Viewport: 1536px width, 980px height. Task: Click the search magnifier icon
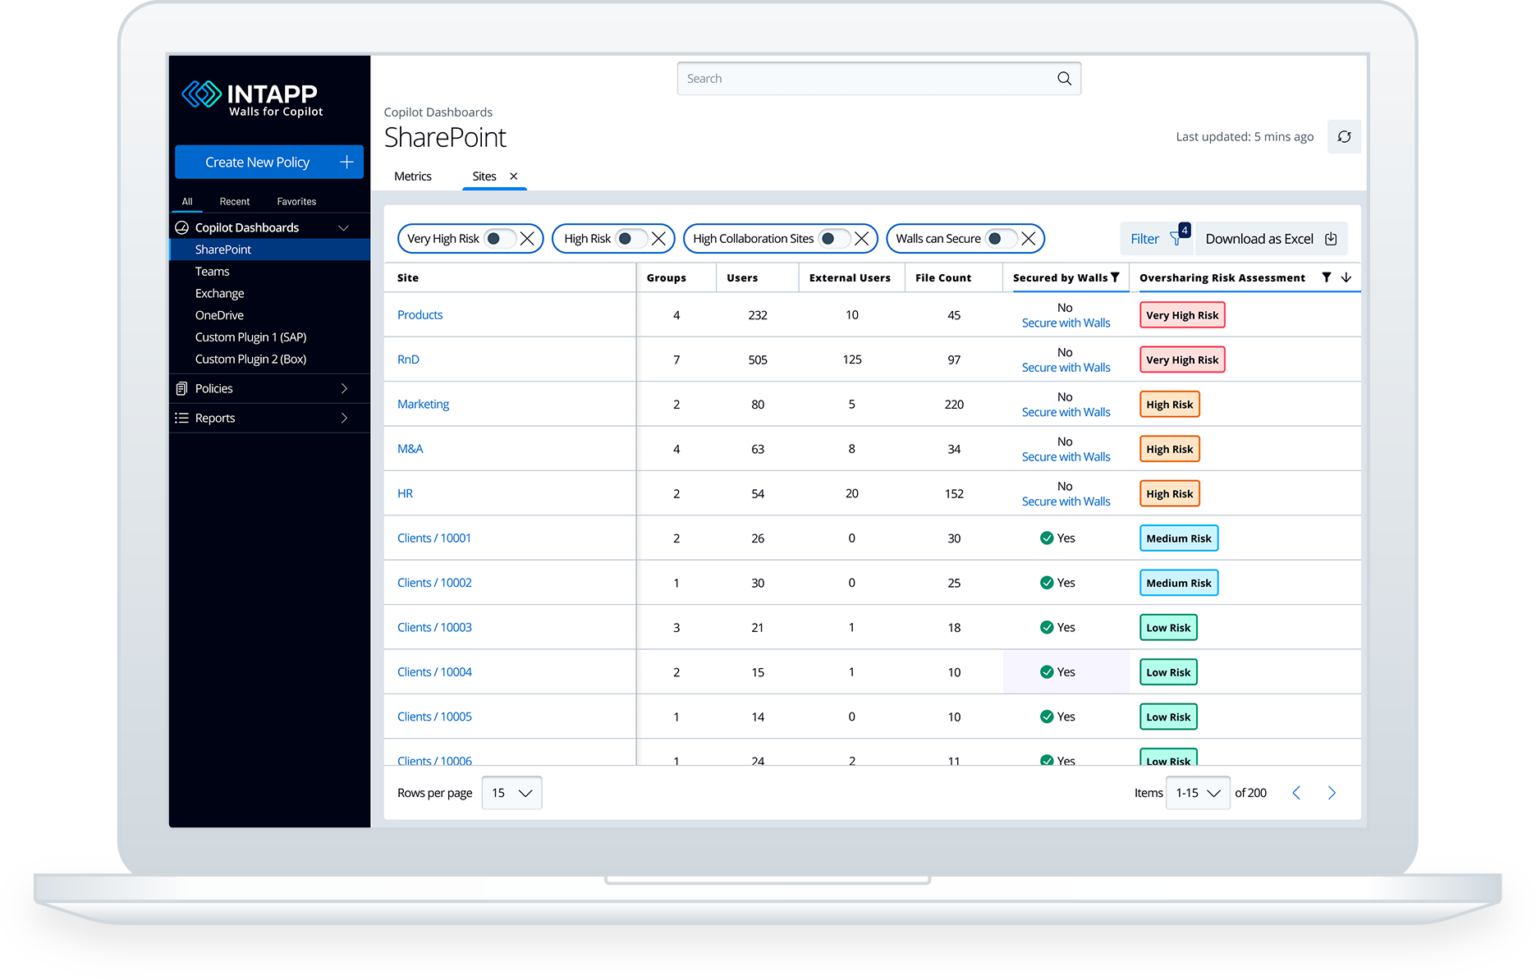(1064, 78)
